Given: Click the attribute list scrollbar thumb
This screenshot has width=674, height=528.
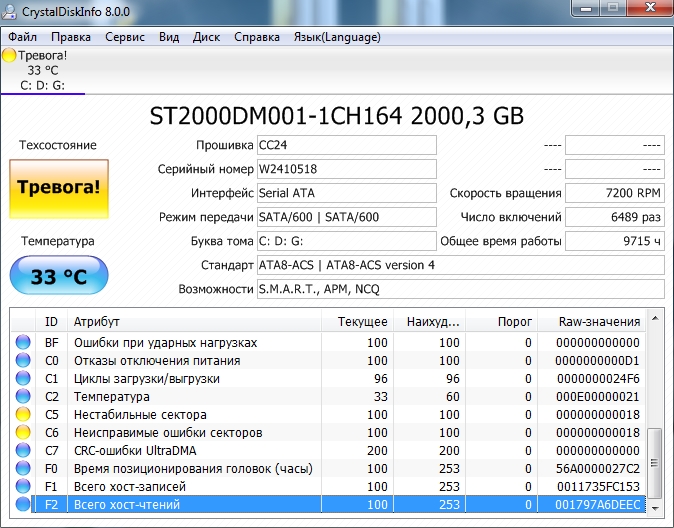Looking at the screenshot, I should [655, 463].
